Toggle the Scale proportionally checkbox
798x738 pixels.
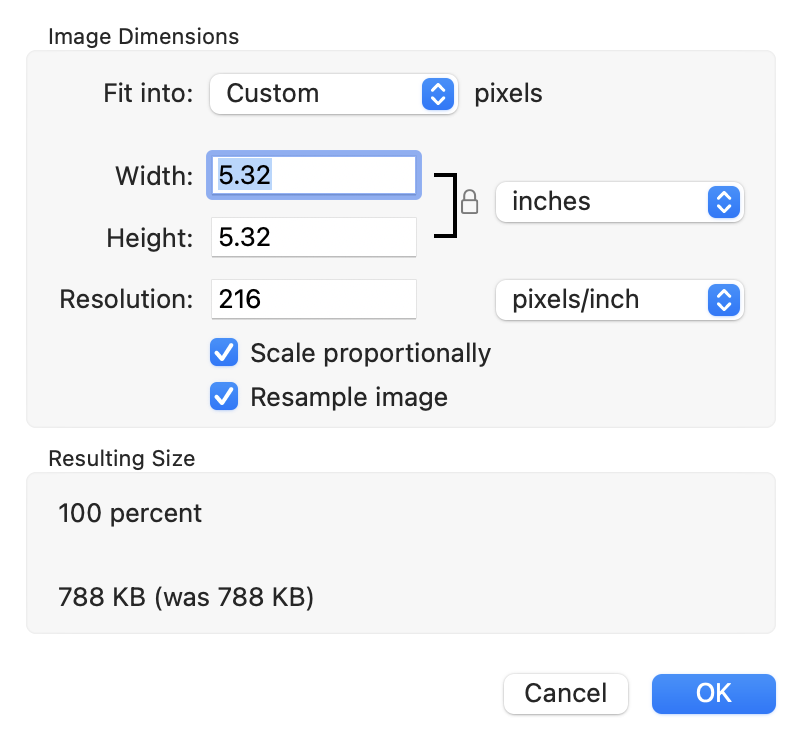point(224,353)
